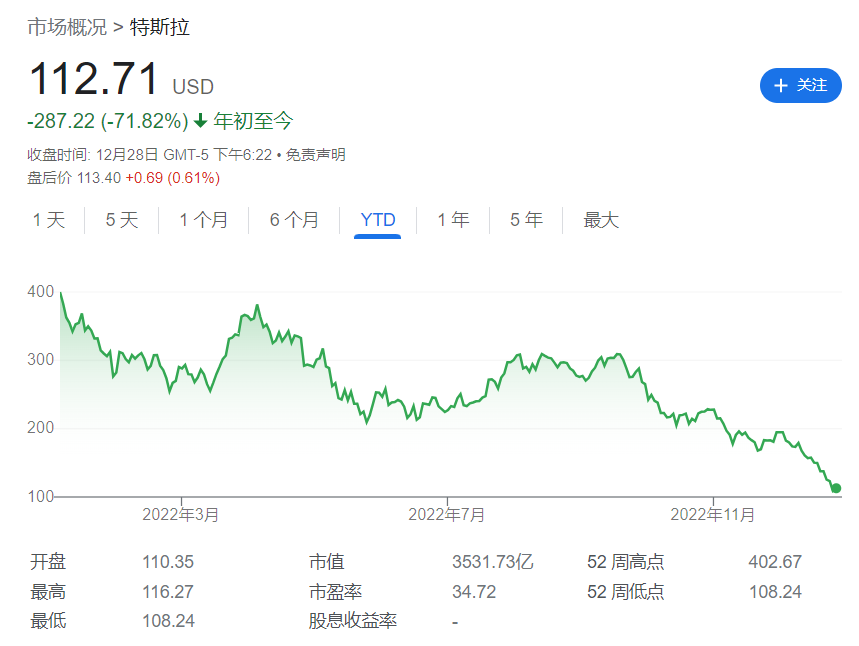Click the 52 周高点 value 402.67
859x646 pixels.
click(775, 562)
